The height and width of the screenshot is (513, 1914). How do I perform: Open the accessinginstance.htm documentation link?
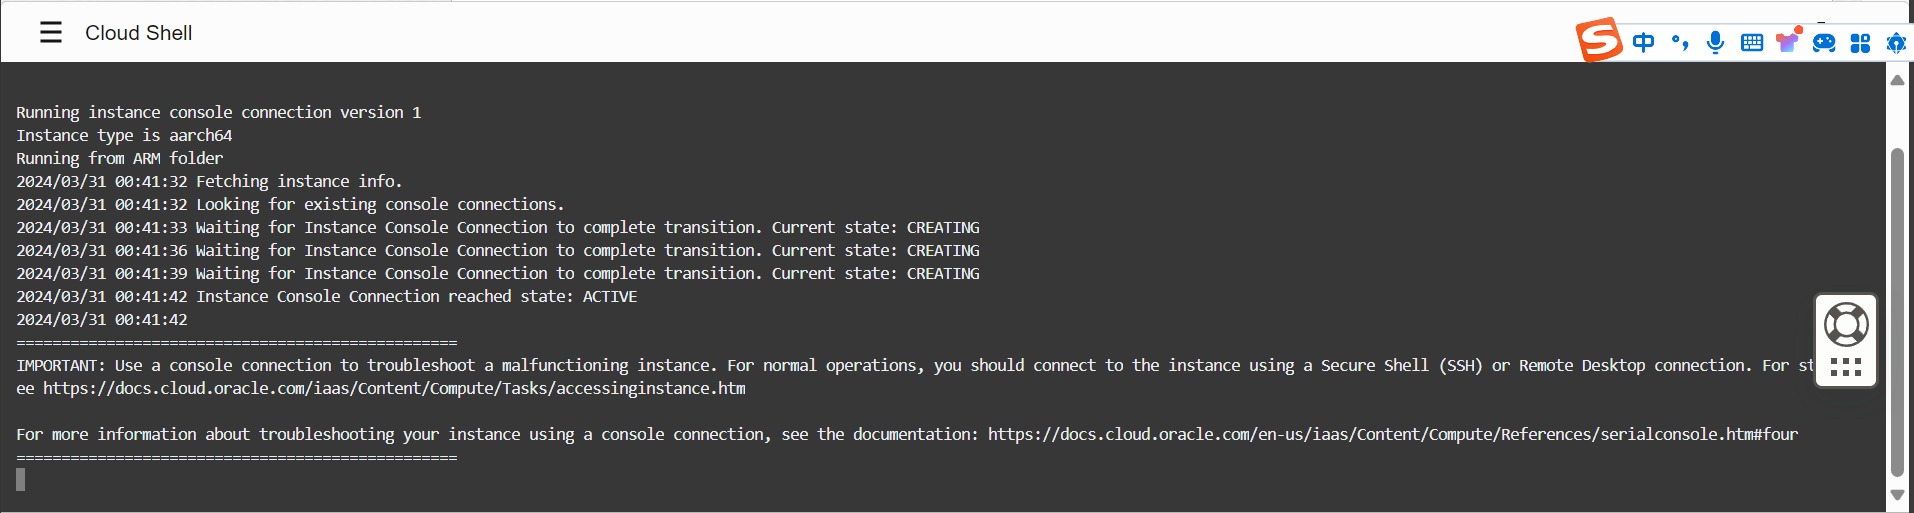[394, 388]
